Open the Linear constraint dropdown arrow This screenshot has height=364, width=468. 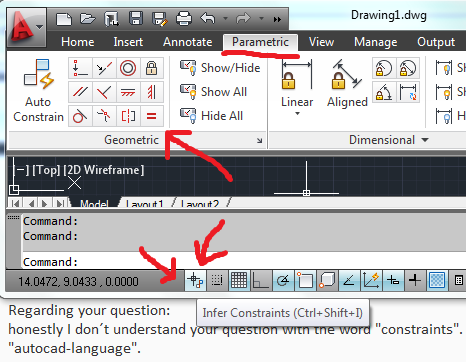tap(297, 114)
